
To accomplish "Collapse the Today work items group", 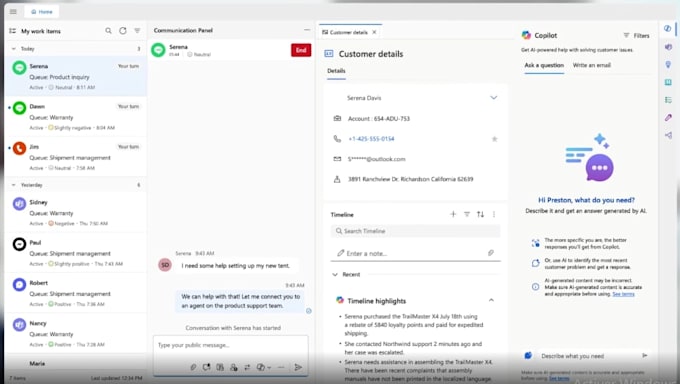I will [x=13, y=49].
